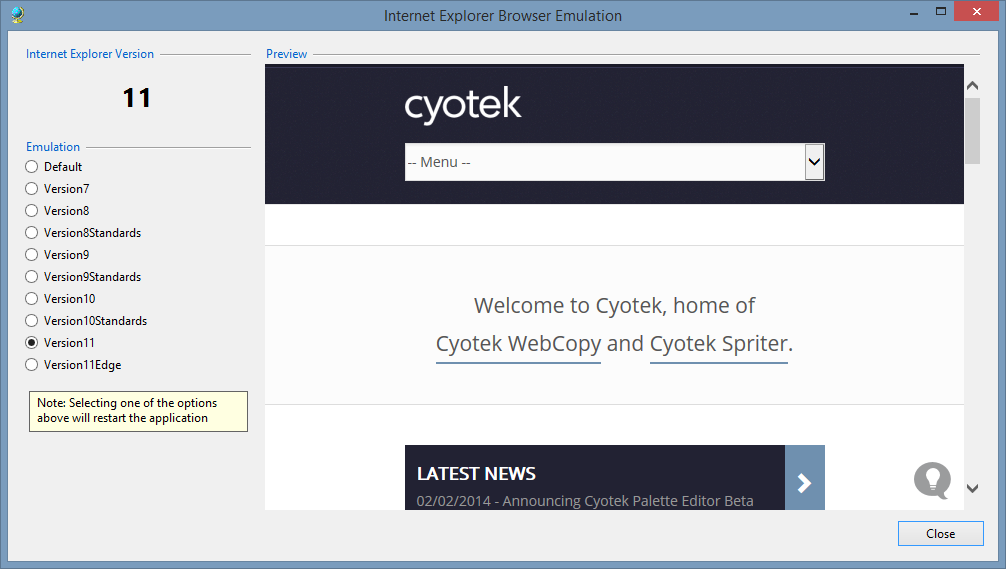Minimize the Browser Emulation window
The image size is (1006, 569).
pyautogui.click(x=914, y=12)
